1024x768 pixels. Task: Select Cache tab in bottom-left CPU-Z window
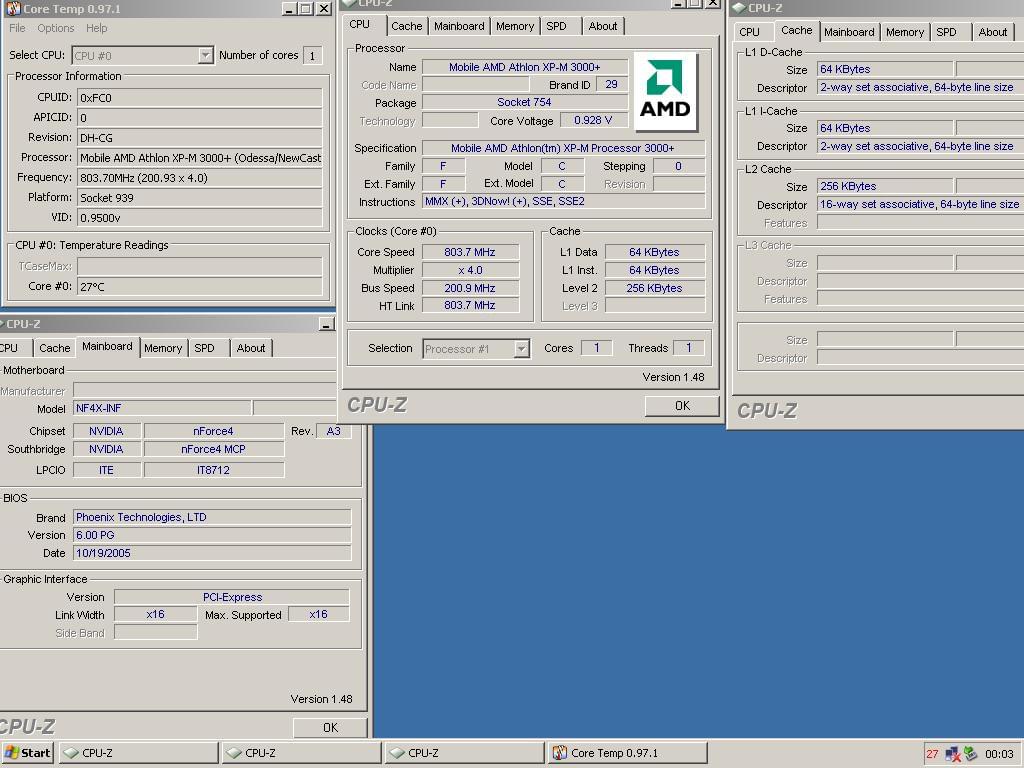[x=54, y=348]
